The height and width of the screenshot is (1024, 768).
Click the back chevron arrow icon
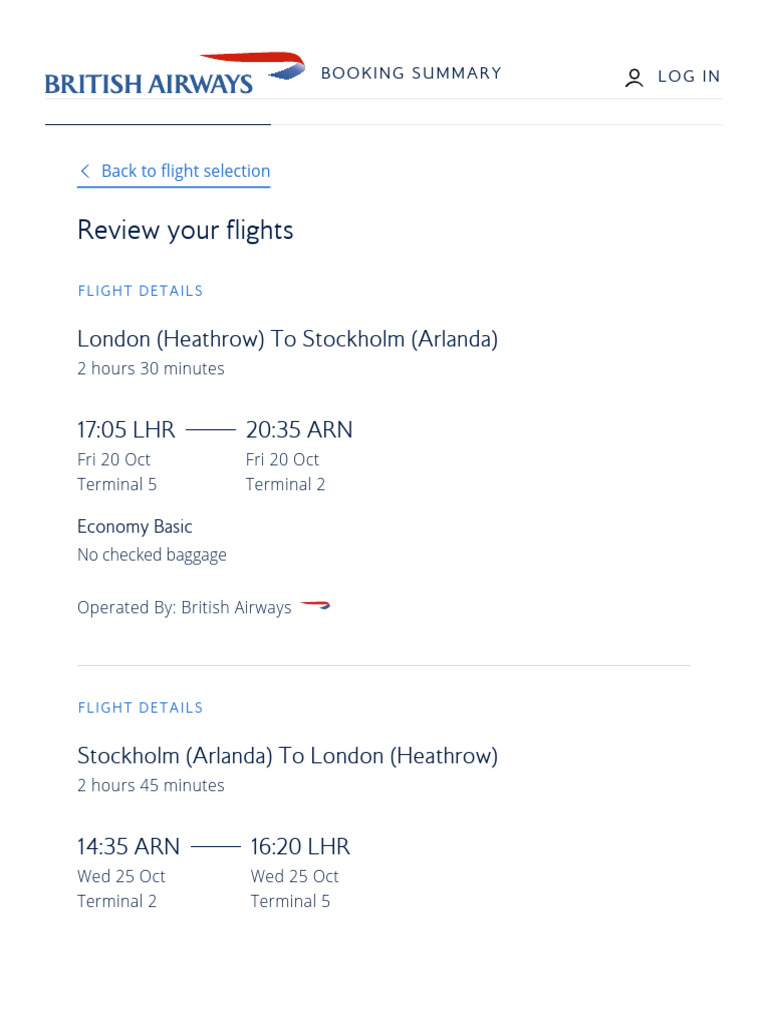(85, 171)
